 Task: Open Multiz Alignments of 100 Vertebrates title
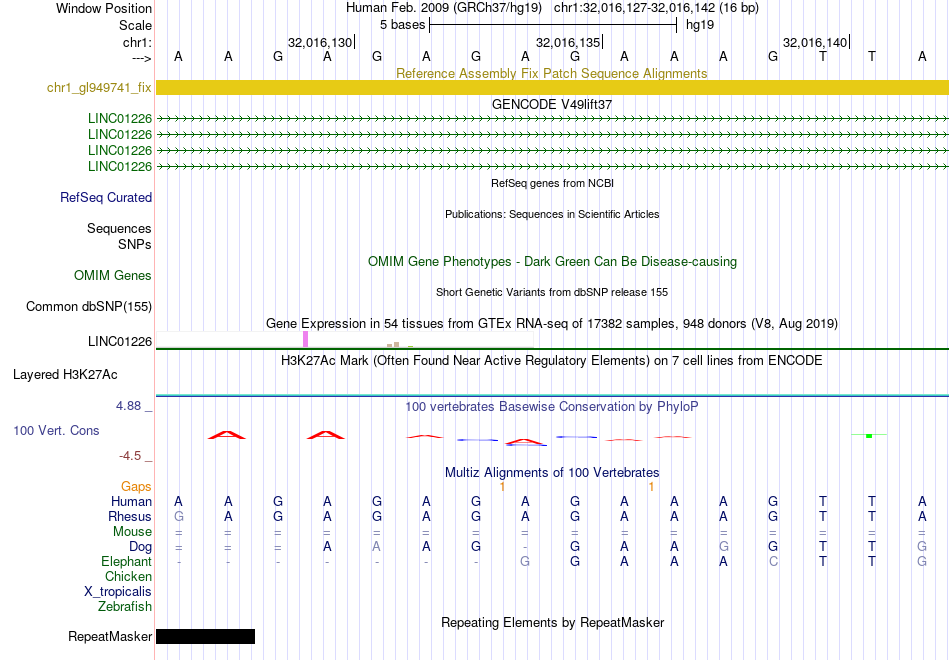(x=552, y=473)
